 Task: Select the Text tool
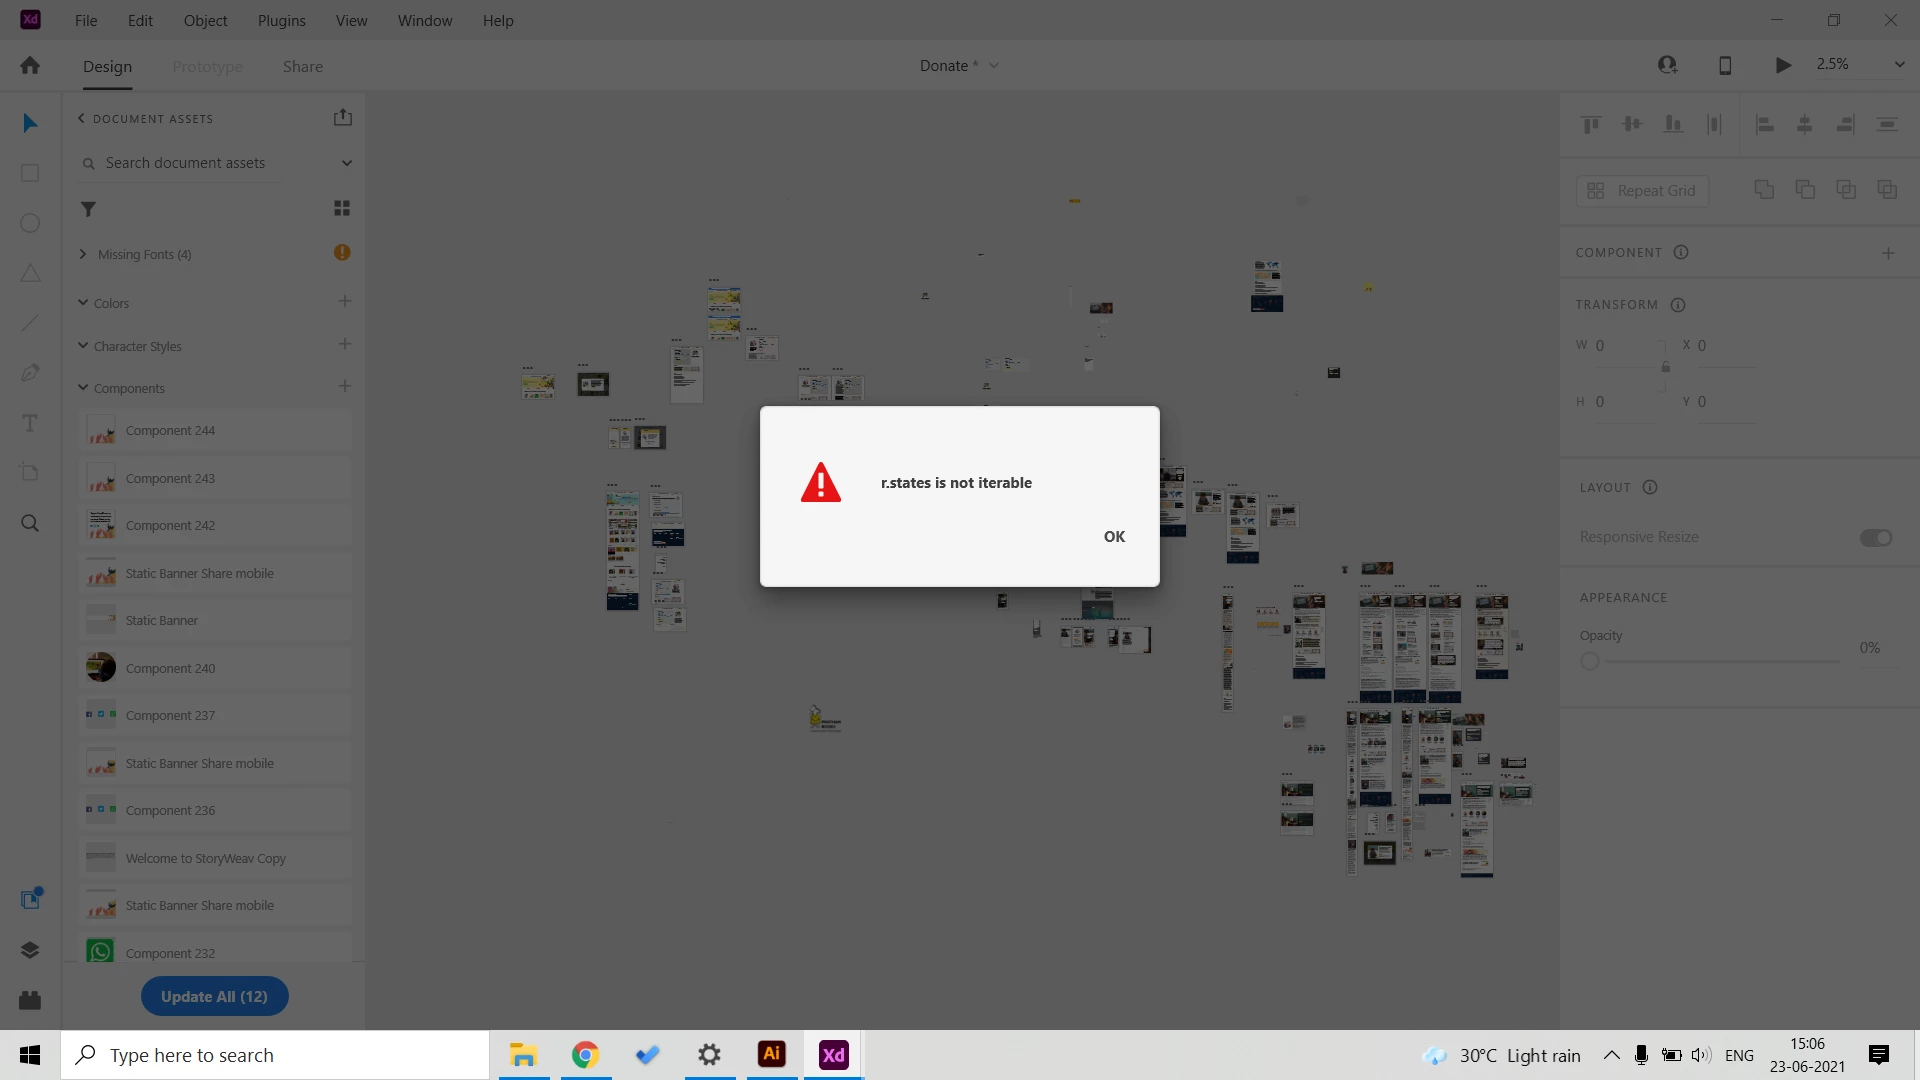(30, 423)
